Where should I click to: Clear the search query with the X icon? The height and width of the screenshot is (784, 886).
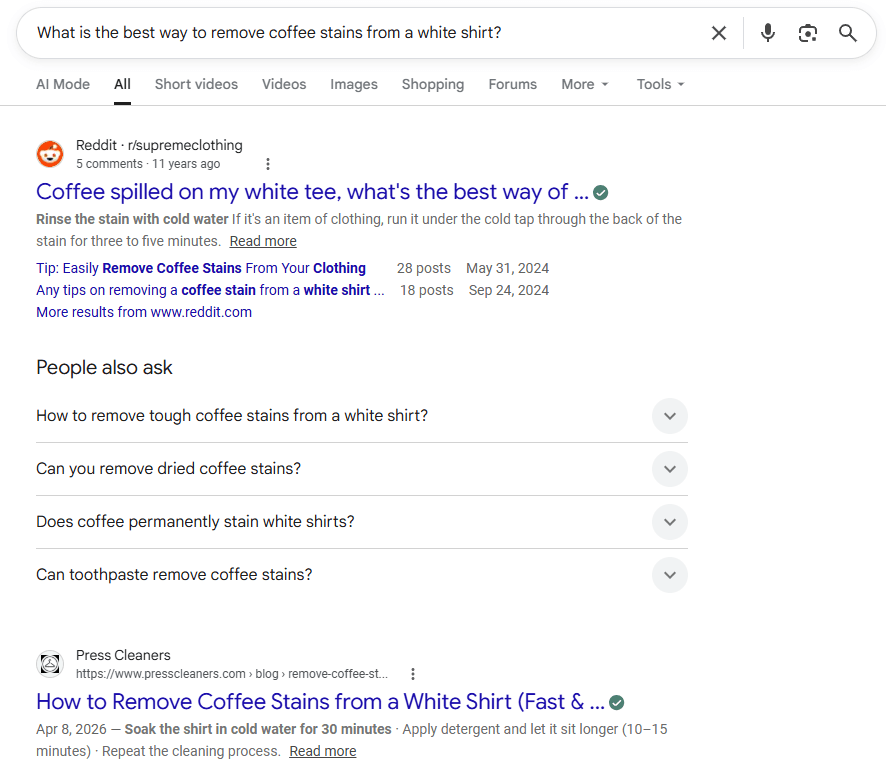point(719,33)
